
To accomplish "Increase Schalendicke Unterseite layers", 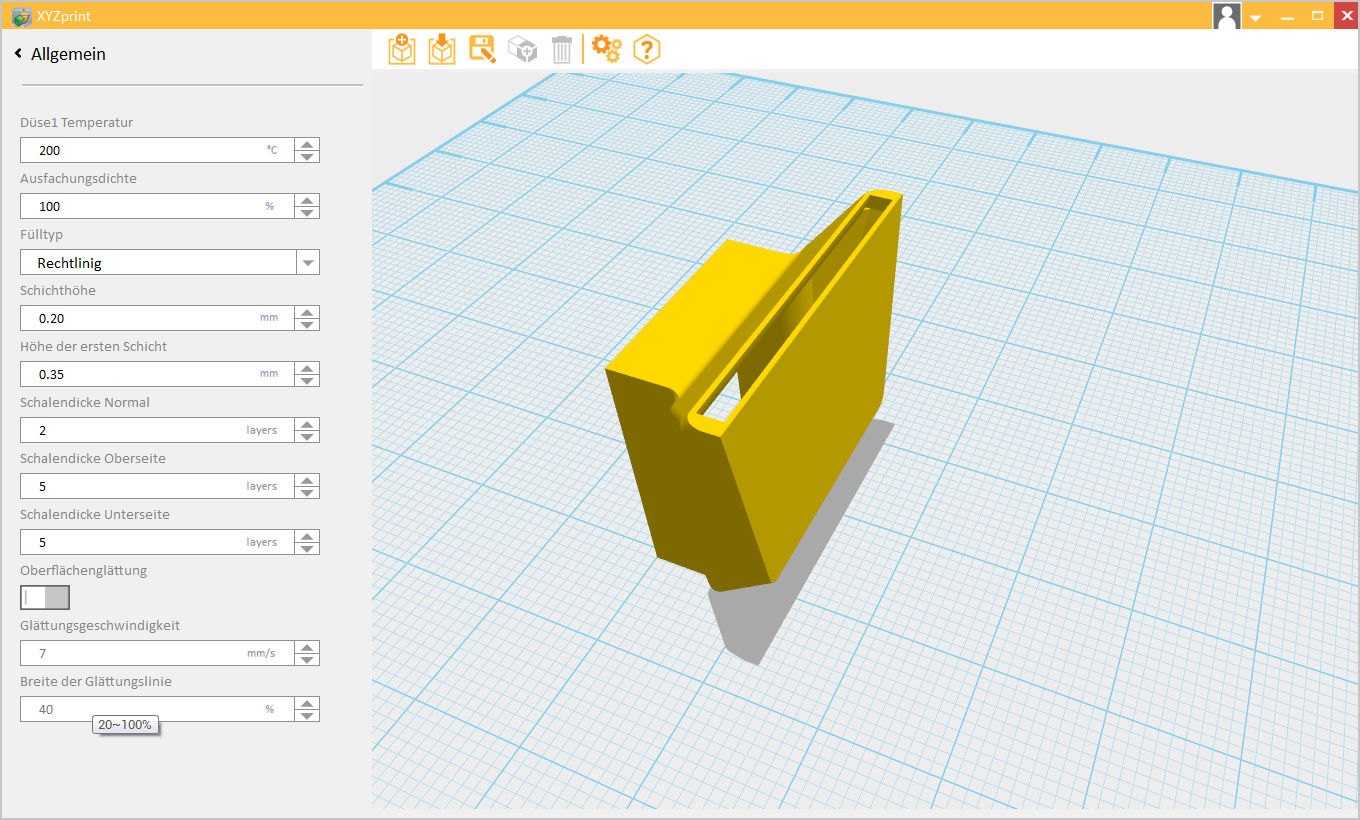I will [x=308, y=537].
